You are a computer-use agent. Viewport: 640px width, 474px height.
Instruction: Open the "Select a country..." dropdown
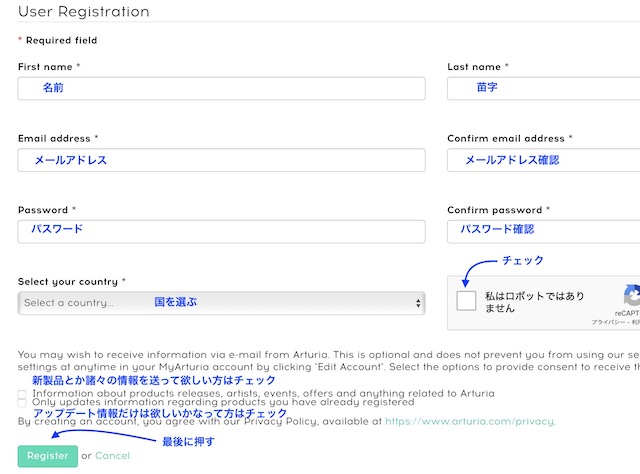(x=220, y=303)
